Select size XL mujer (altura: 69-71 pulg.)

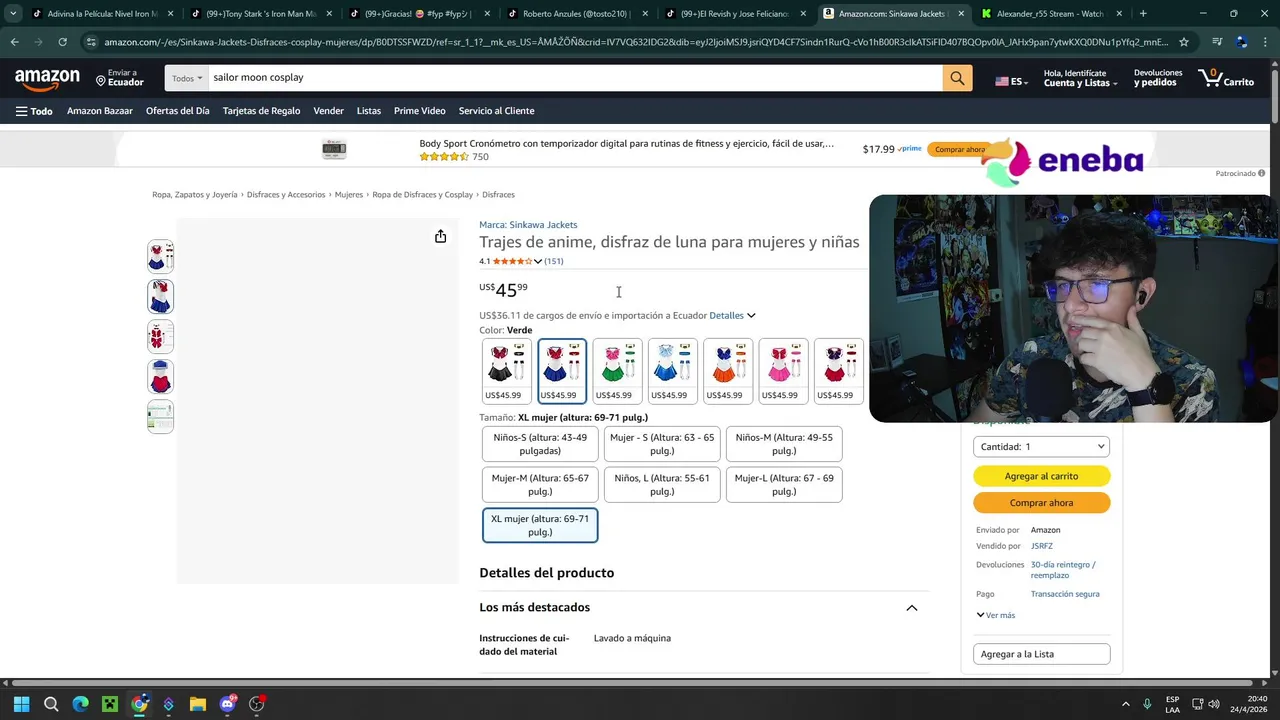pyautogui.click(x=540, y=526)
